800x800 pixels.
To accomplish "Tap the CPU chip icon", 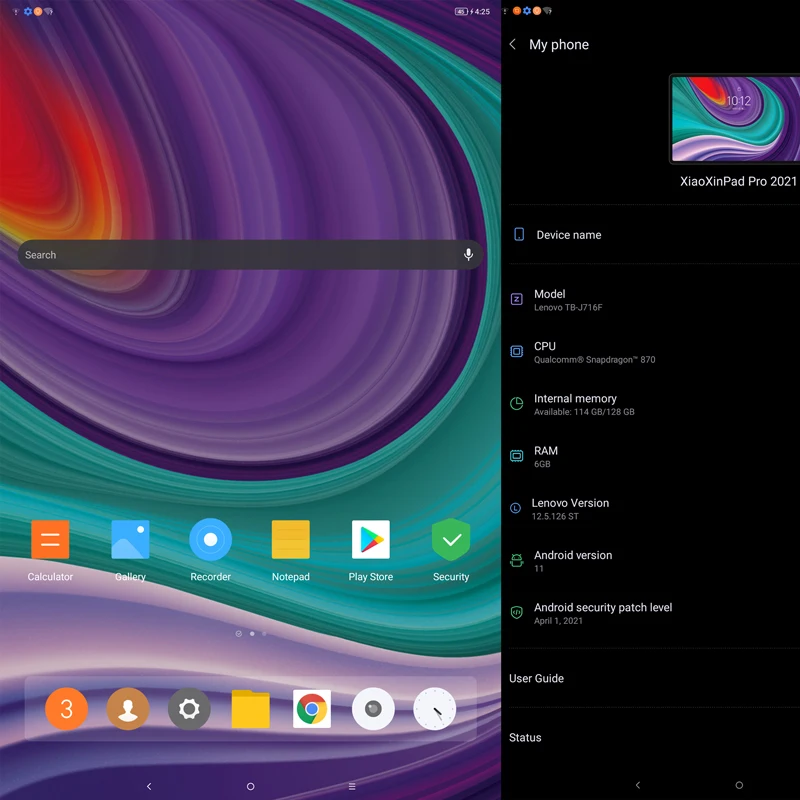I will [516, 352].
